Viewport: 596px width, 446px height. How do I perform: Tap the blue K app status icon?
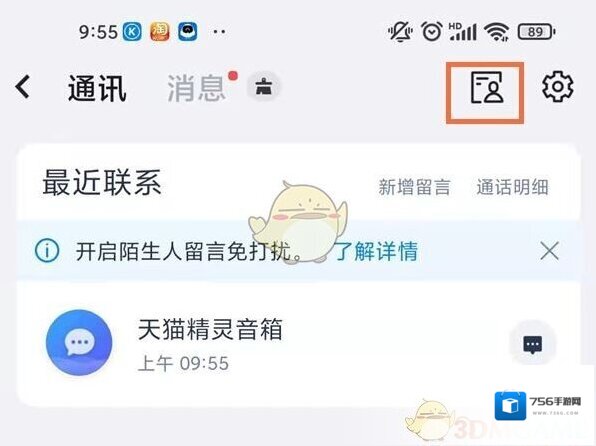tap(132, 32)
